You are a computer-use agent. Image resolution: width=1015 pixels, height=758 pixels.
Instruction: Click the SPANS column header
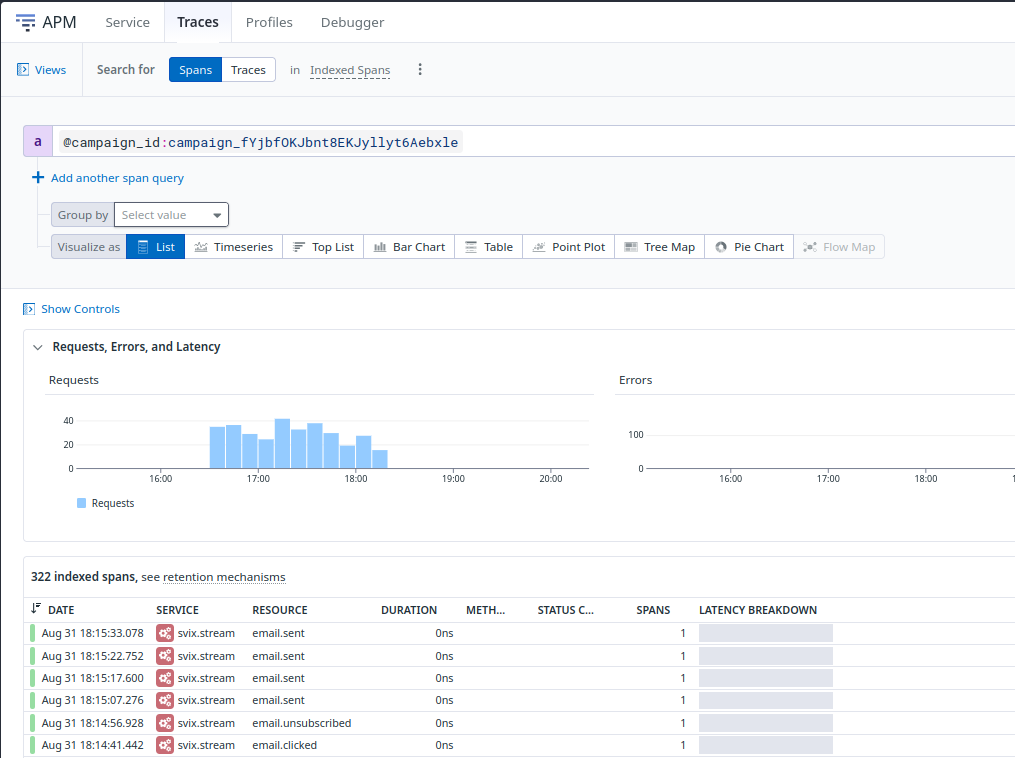[x=653, y=610]
